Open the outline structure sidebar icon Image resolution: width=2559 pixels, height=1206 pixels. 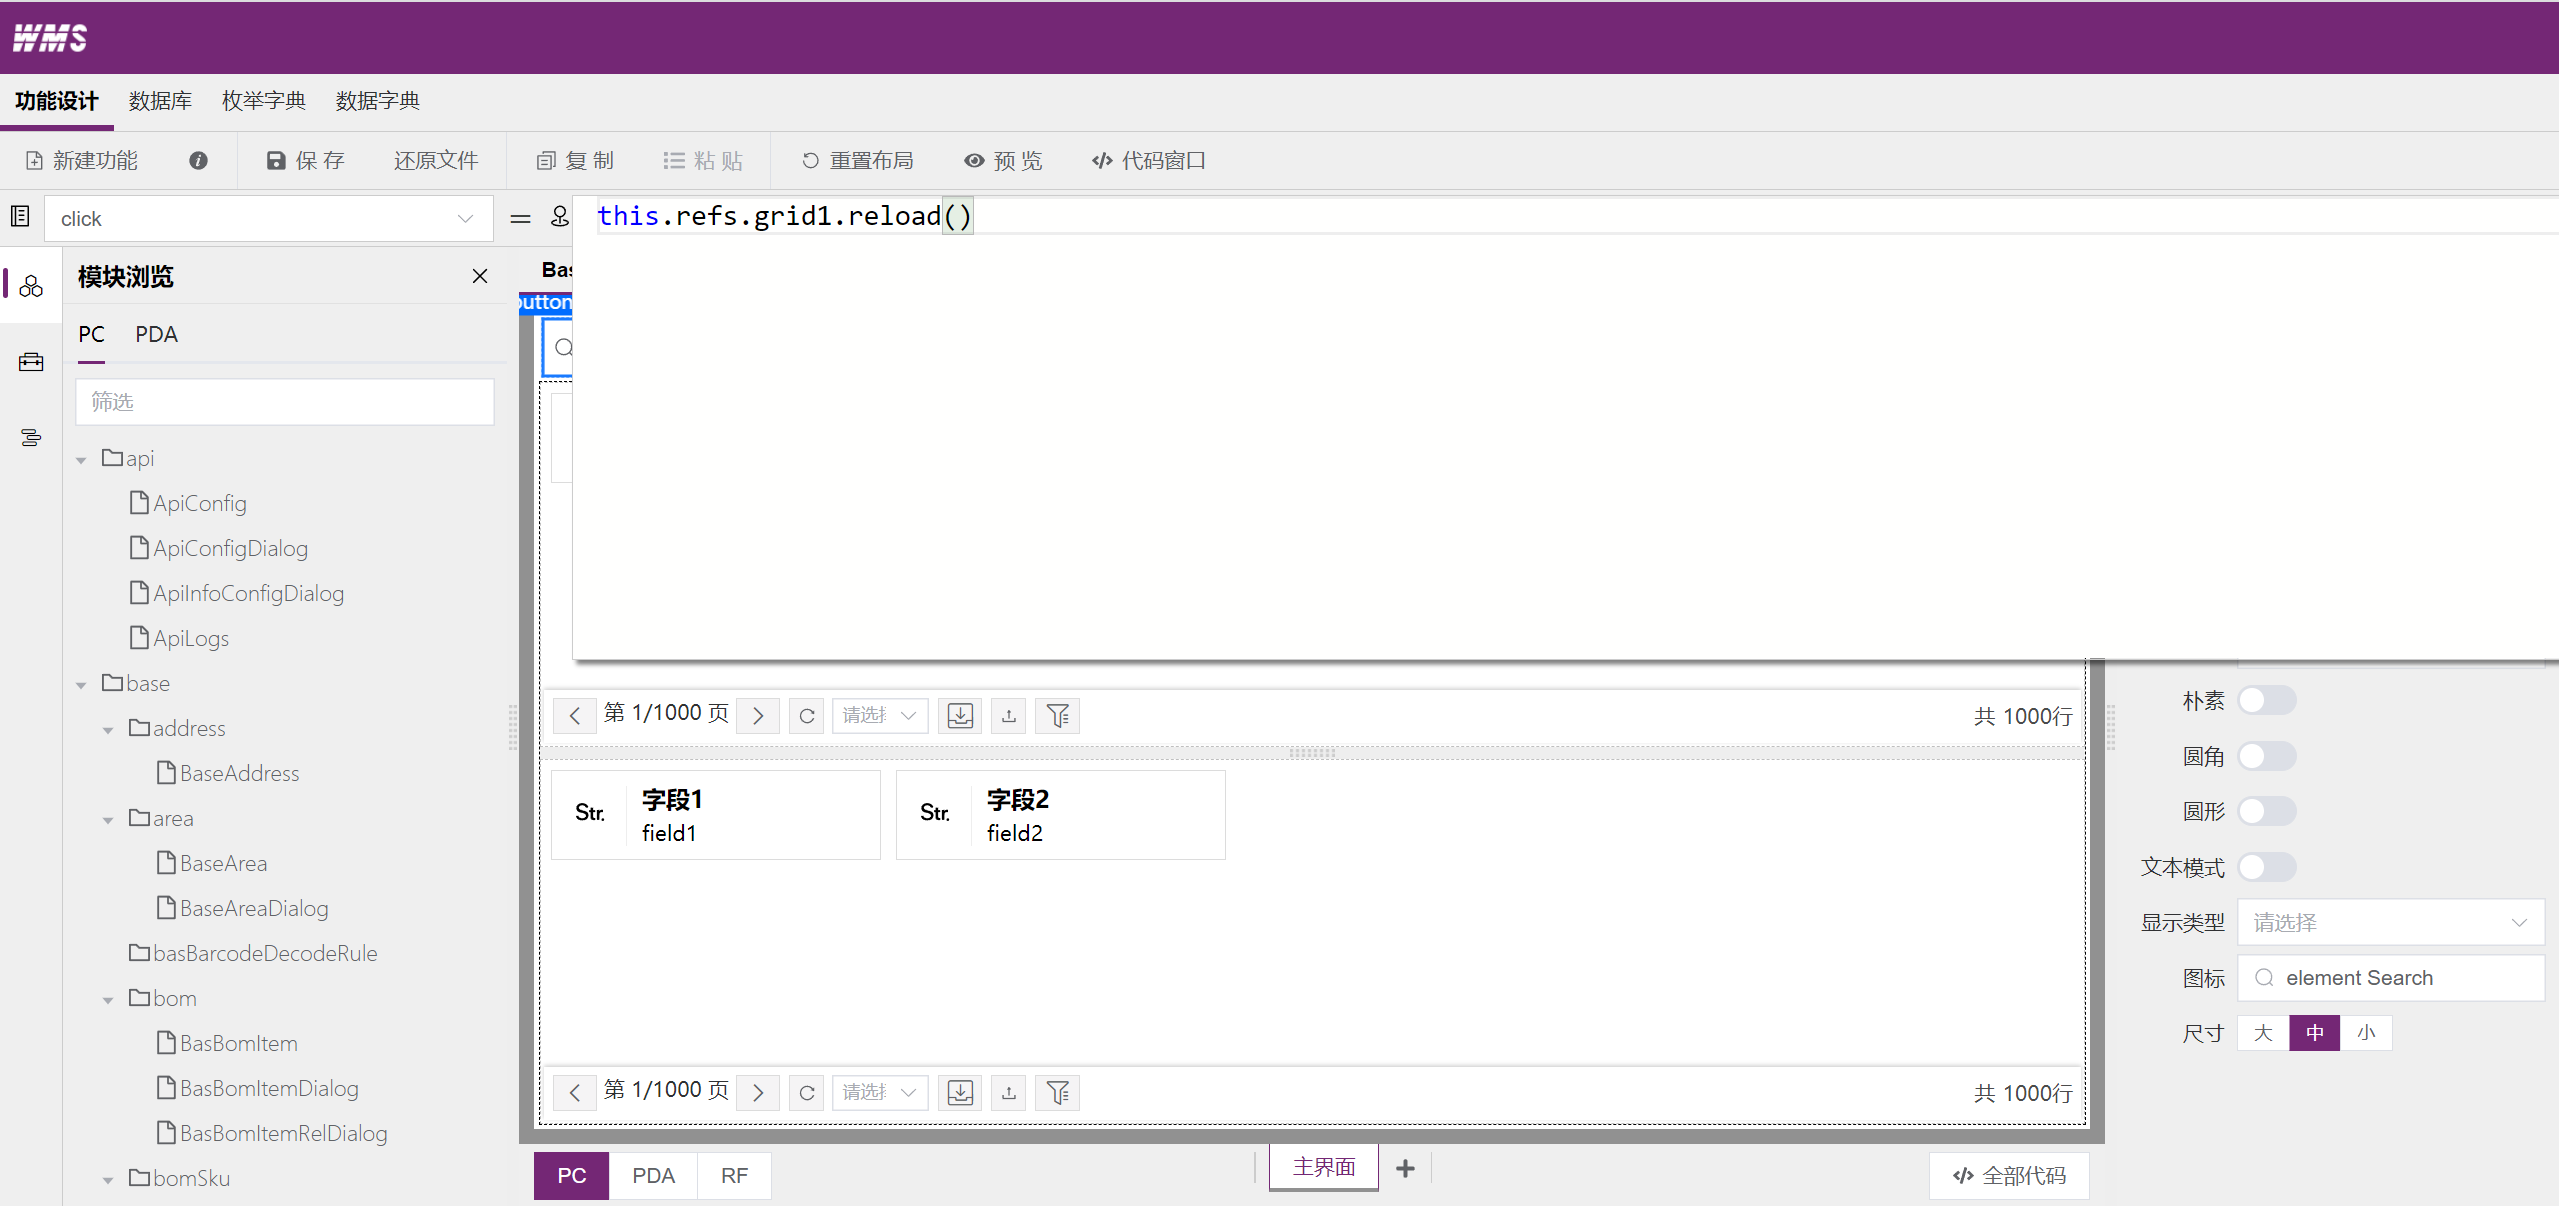point(31,438)
